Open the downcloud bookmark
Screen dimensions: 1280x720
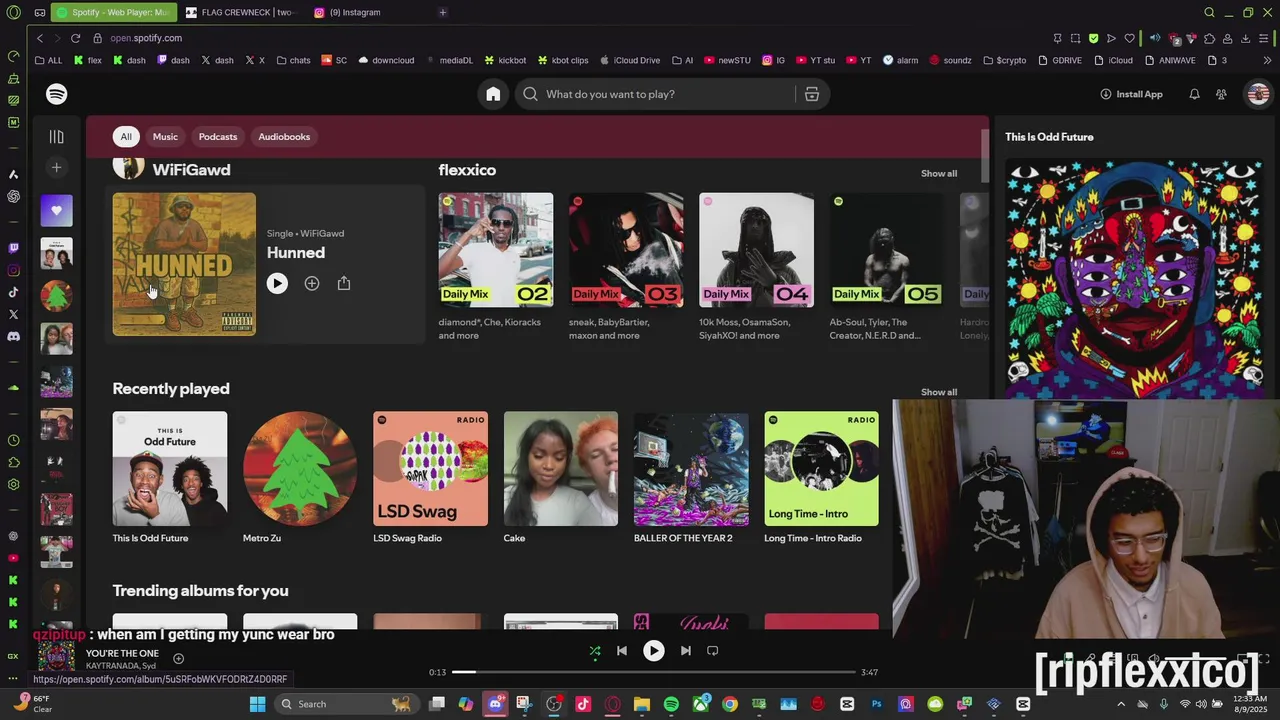click(385, 60)
